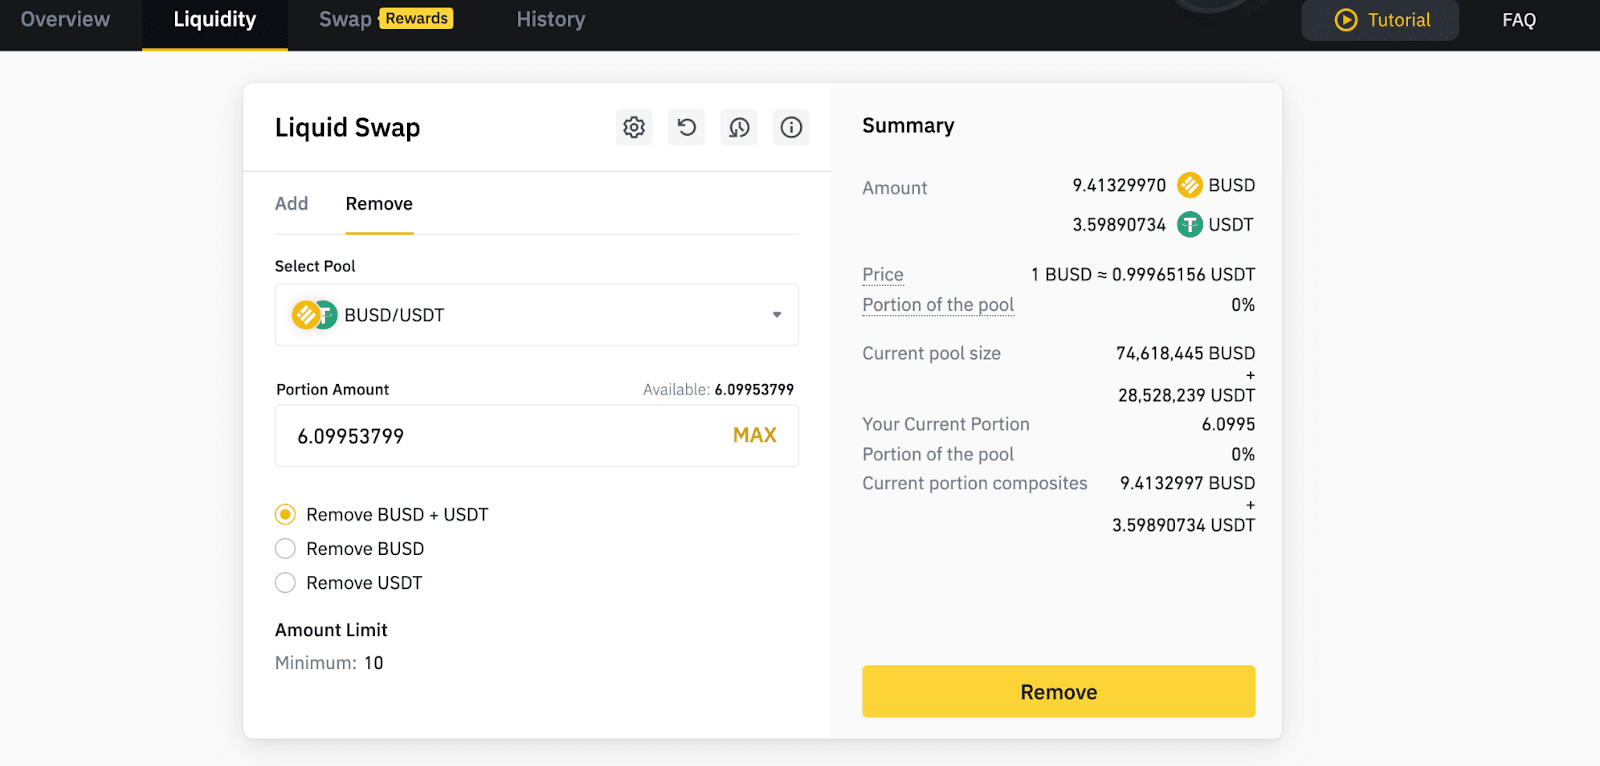Click the Current portion composites label
1600x766 pixels.
(975, 483)
